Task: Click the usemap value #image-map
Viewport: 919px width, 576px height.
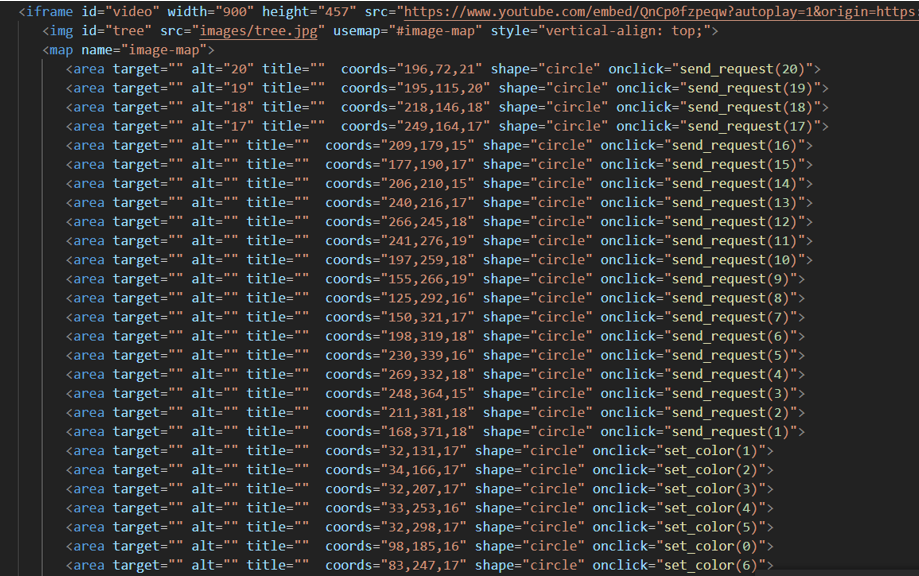Action: tap(435, 31)
